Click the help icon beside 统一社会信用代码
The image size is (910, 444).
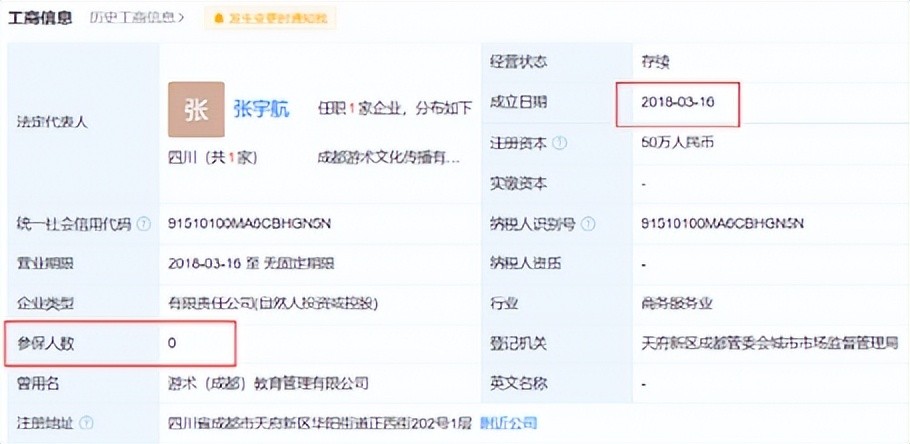(x=143, y=223)
